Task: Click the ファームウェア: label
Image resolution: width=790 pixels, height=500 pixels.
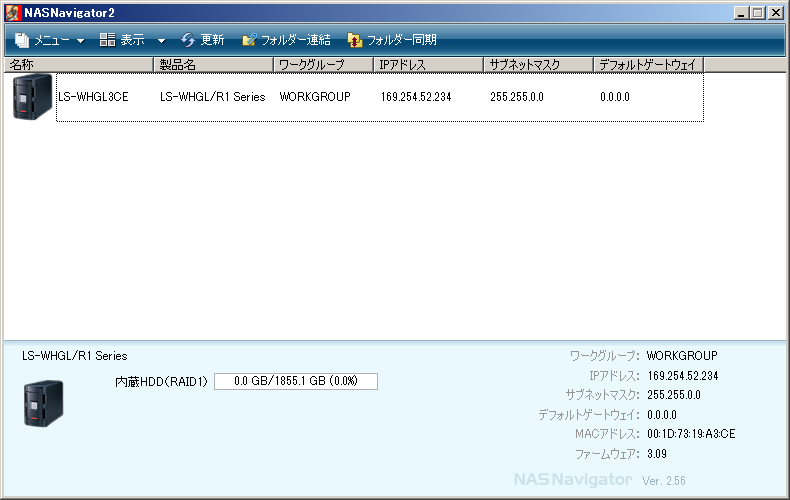Action: (x=608, y=454)
